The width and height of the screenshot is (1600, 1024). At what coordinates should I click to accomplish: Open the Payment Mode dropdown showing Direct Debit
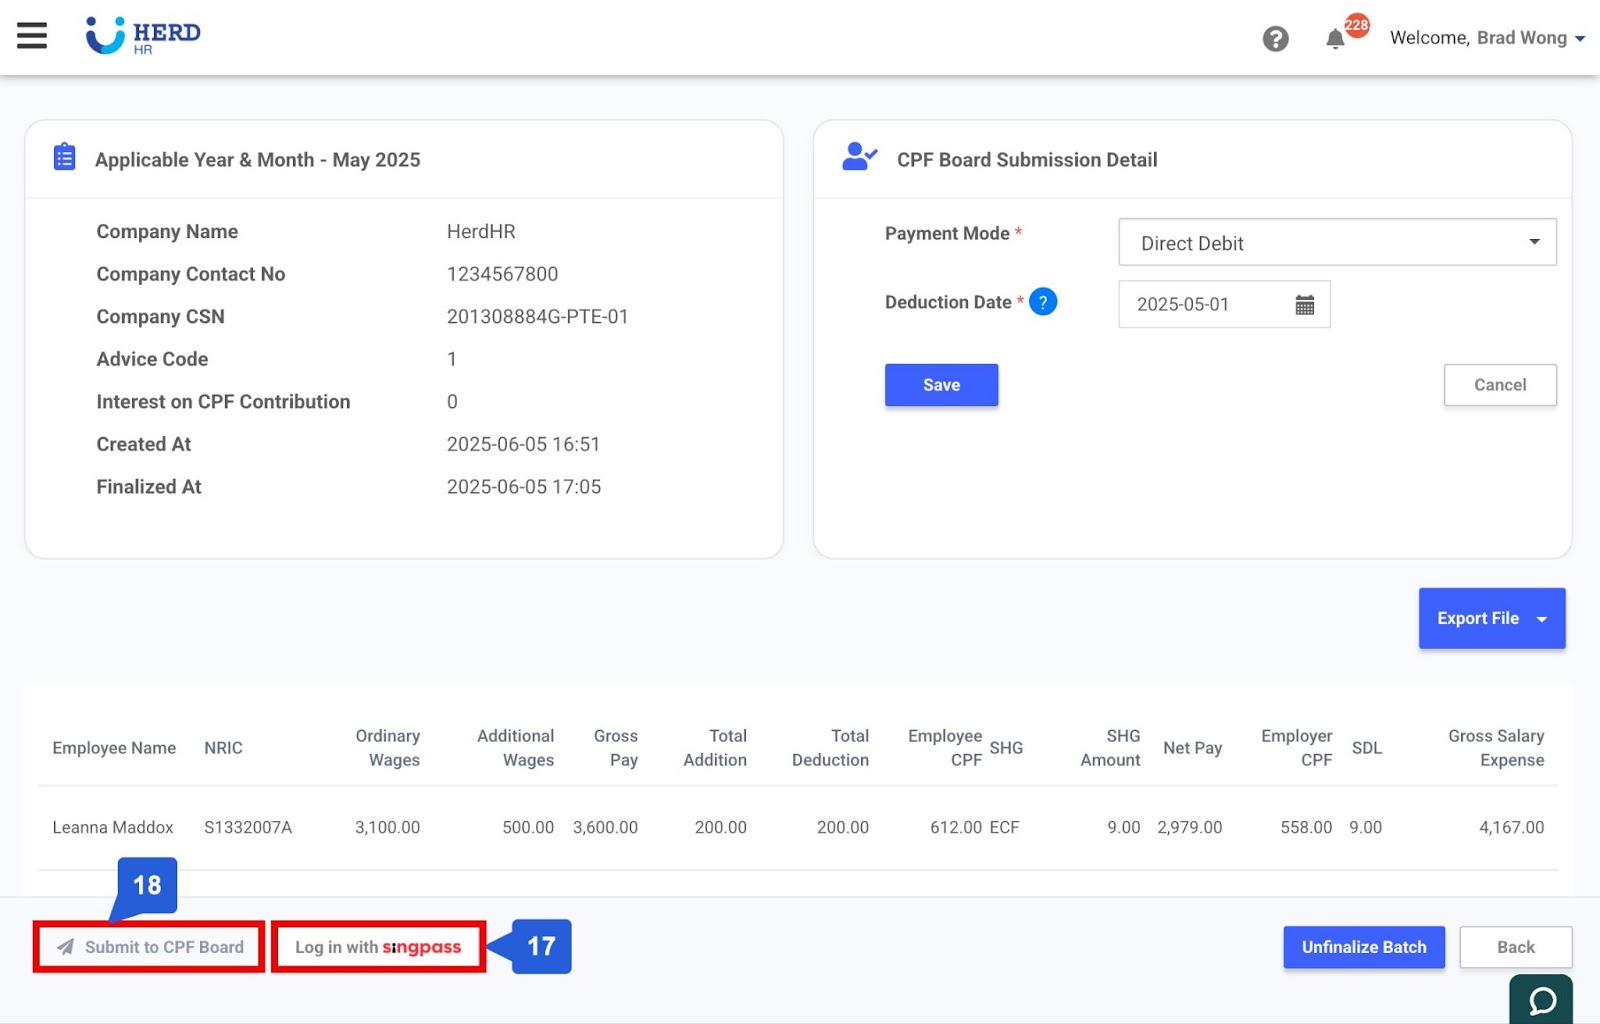1336,242
